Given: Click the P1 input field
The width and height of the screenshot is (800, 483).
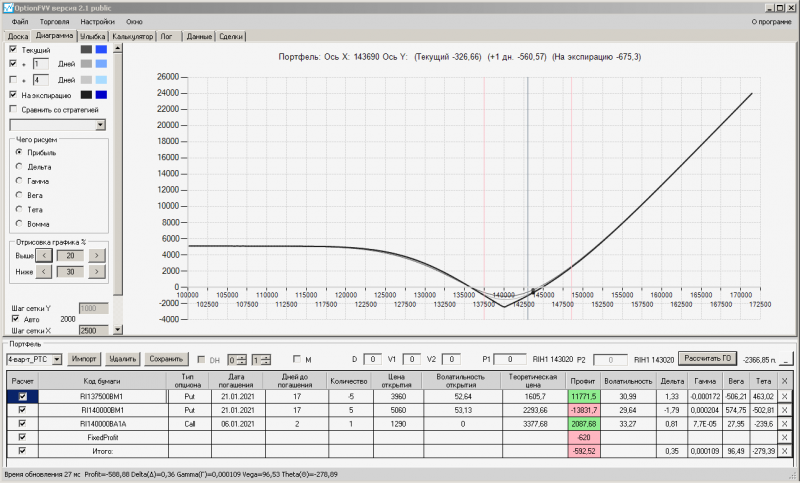Looking at the screenshot, I should [x=510, y=360].
